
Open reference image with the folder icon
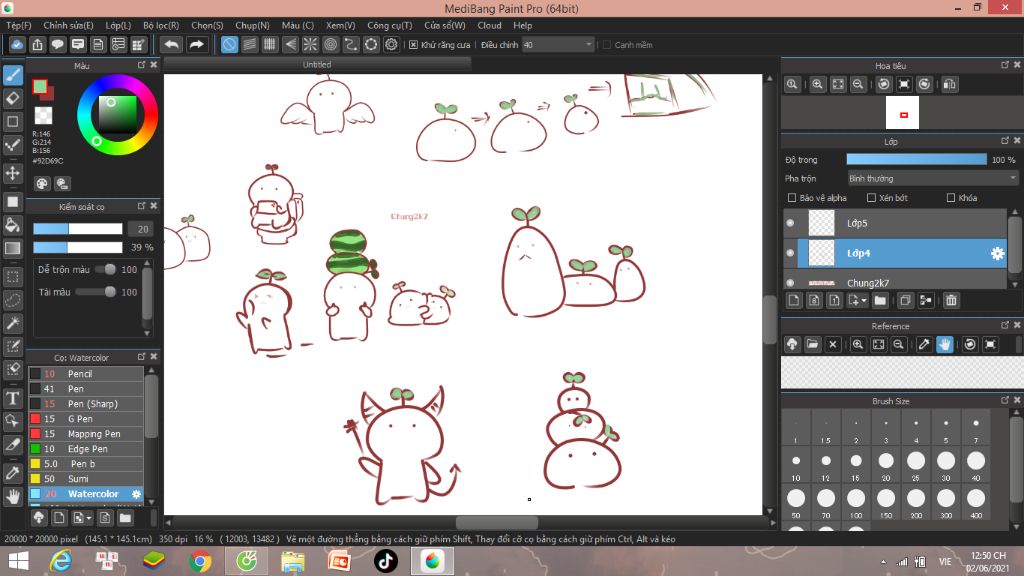812,344
